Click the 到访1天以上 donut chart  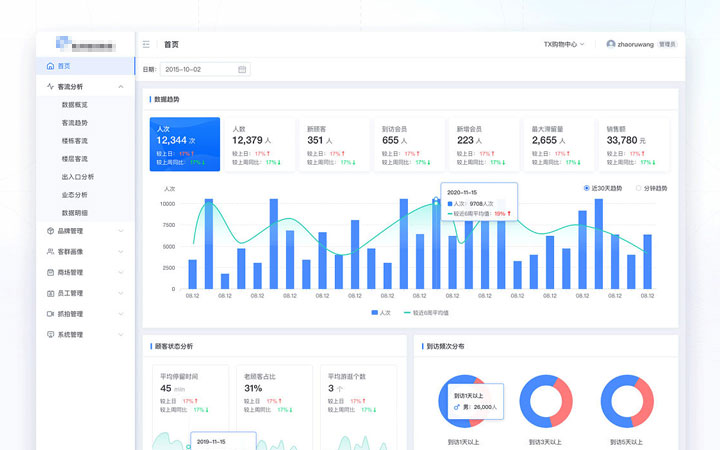[464, 401]
